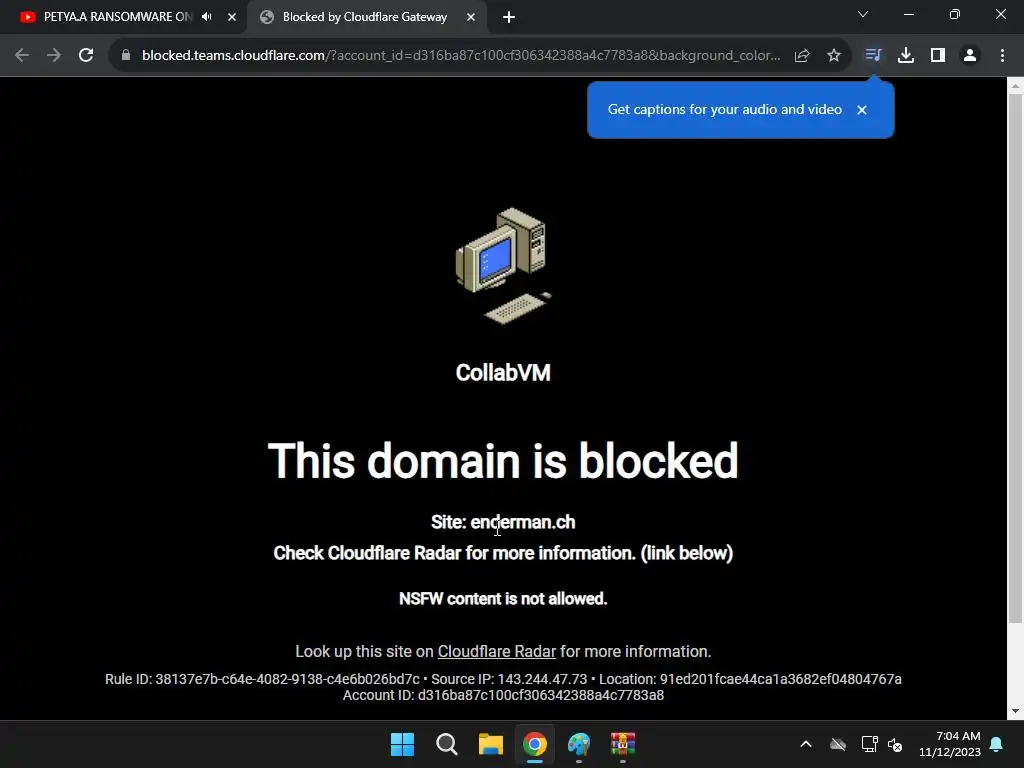Mute the audio on the PETYA.A tab
Viewport: 1024px width, 768px height.
[x=206, y=17]
